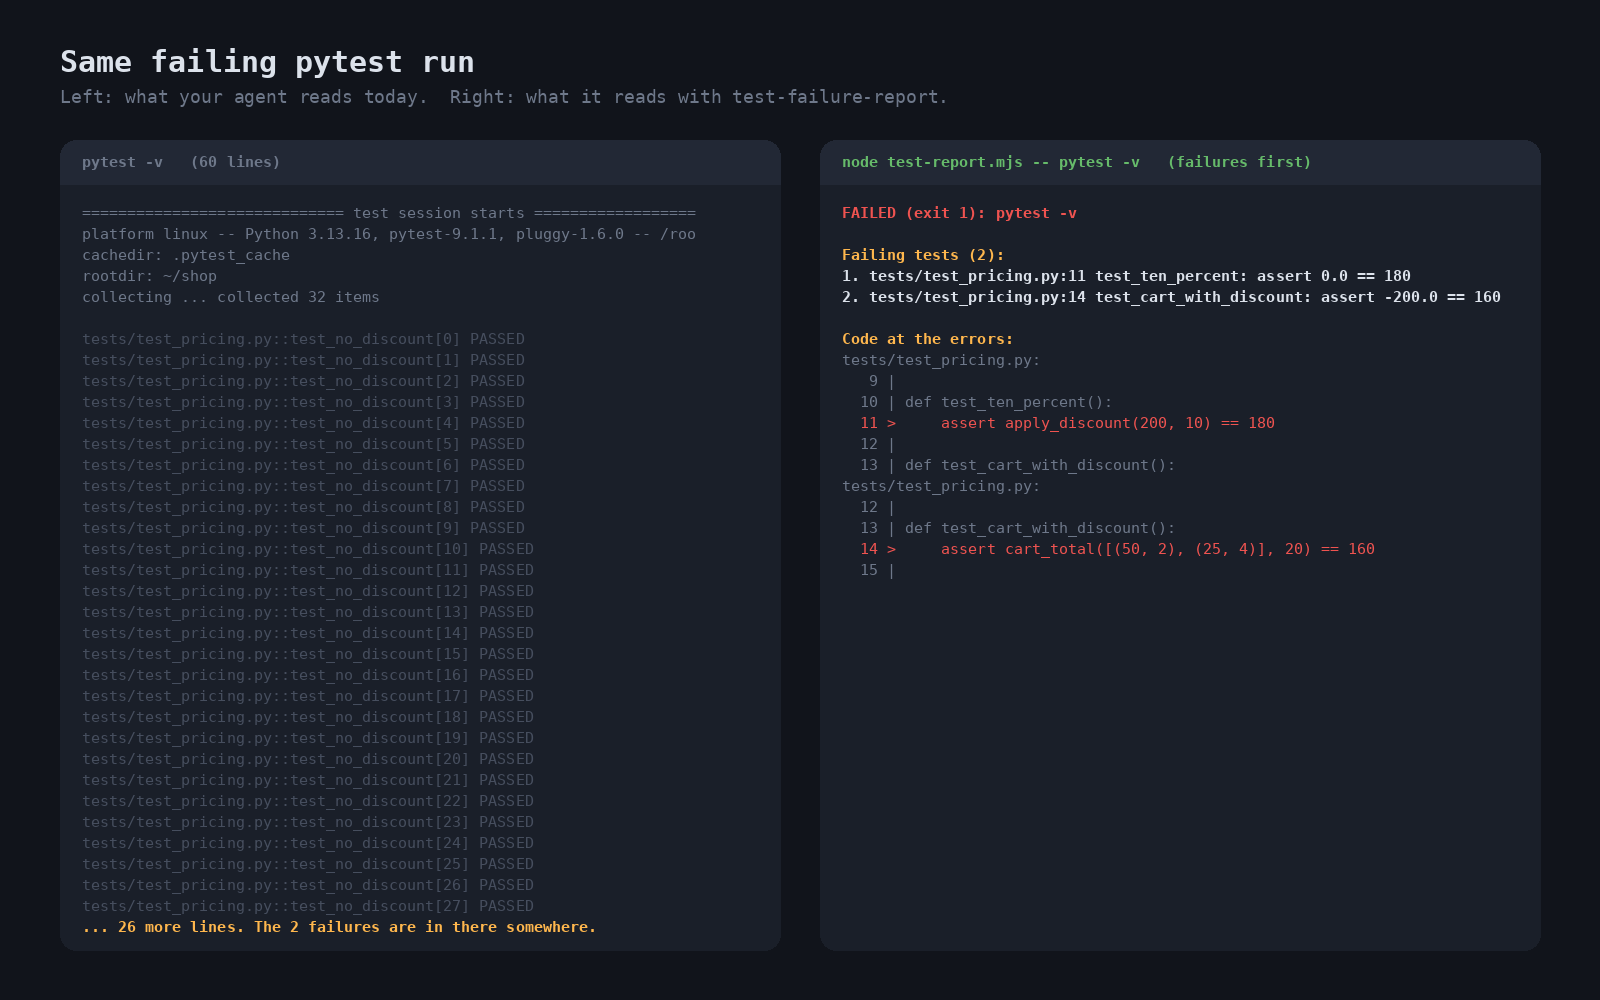
Task: Click failing test 2 test_cart_with_discount line
Action: coord(1171,297)
